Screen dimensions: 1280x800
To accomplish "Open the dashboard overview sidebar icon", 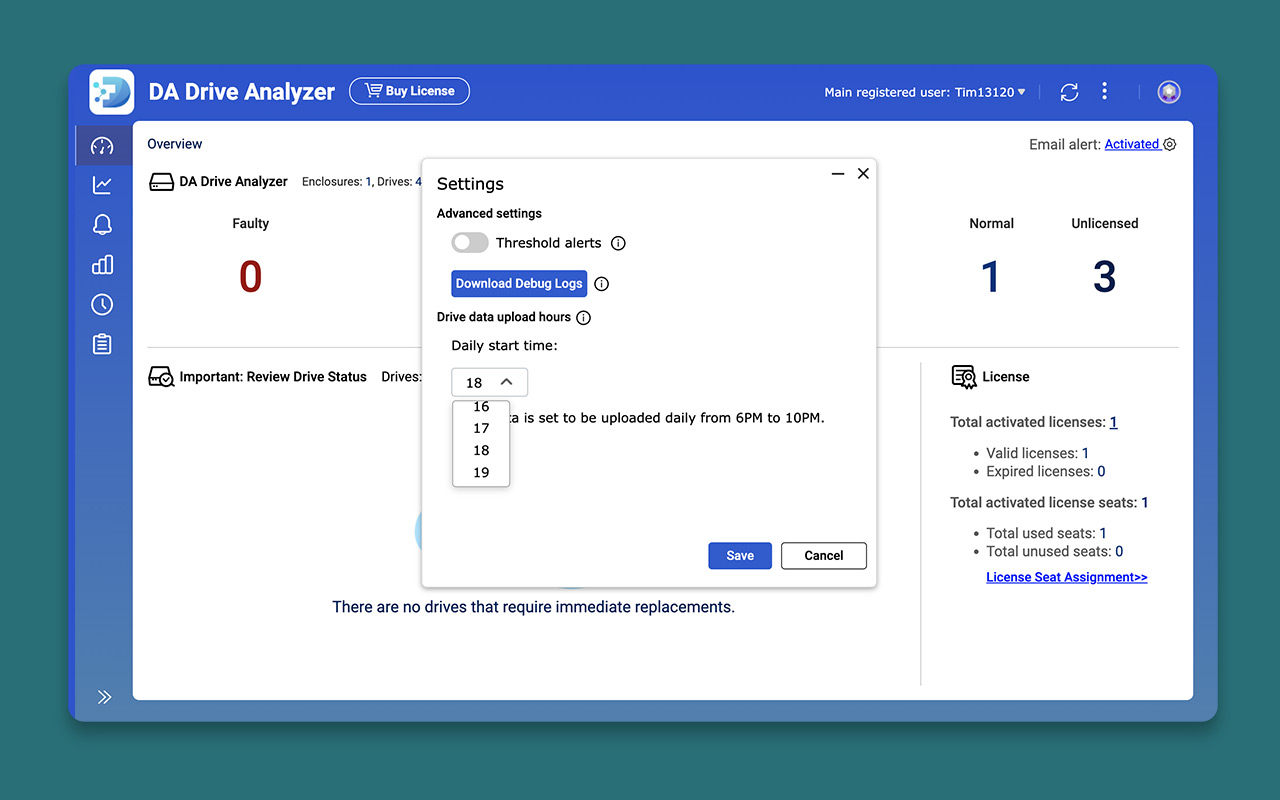I will point(102,146).
